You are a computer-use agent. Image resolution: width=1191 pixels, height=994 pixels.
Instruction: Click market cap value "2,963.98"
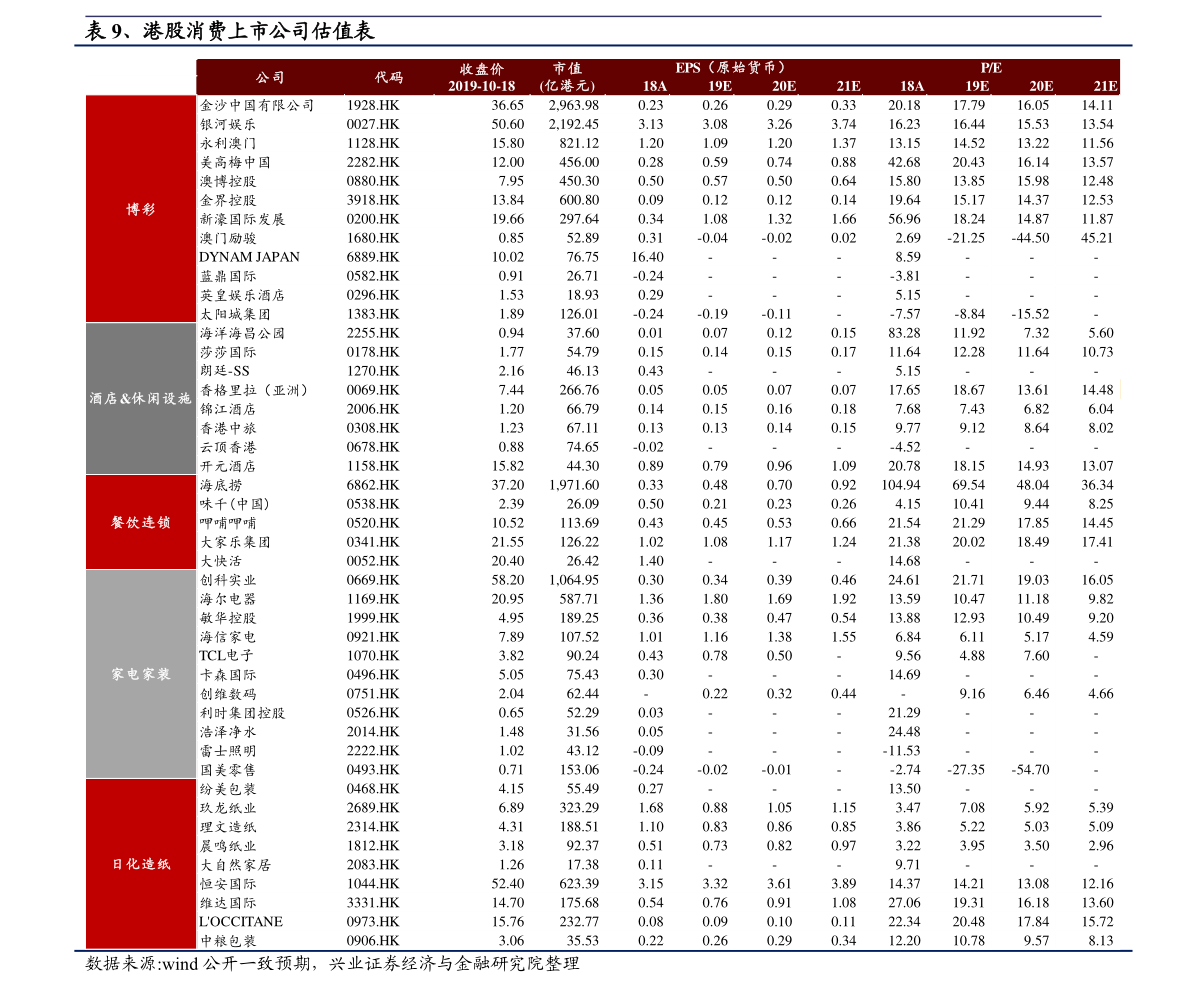coord(573,106)
